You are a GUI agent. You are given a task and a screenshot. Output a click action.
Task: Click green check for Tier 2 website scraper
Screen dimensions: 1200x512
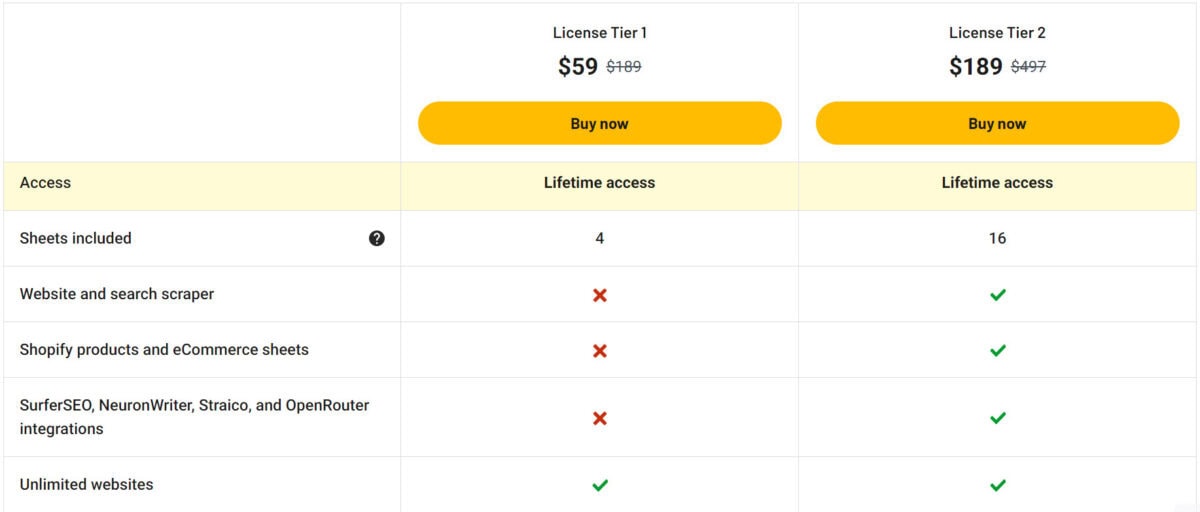pos(998,295)
